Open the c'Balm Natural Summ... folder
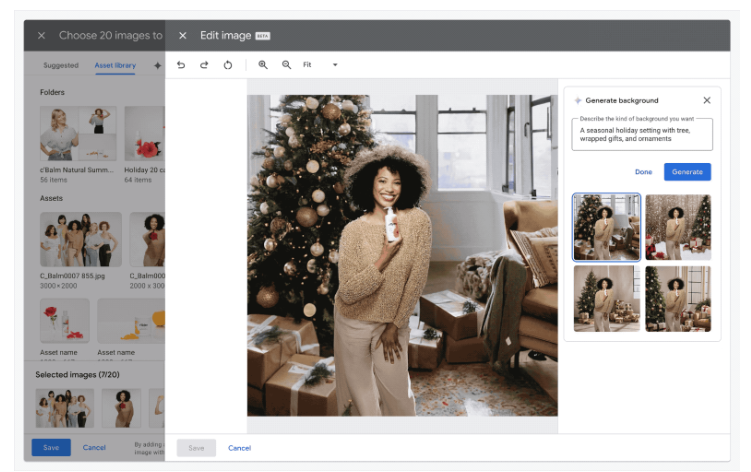The image size is (751, 472). 78,133
